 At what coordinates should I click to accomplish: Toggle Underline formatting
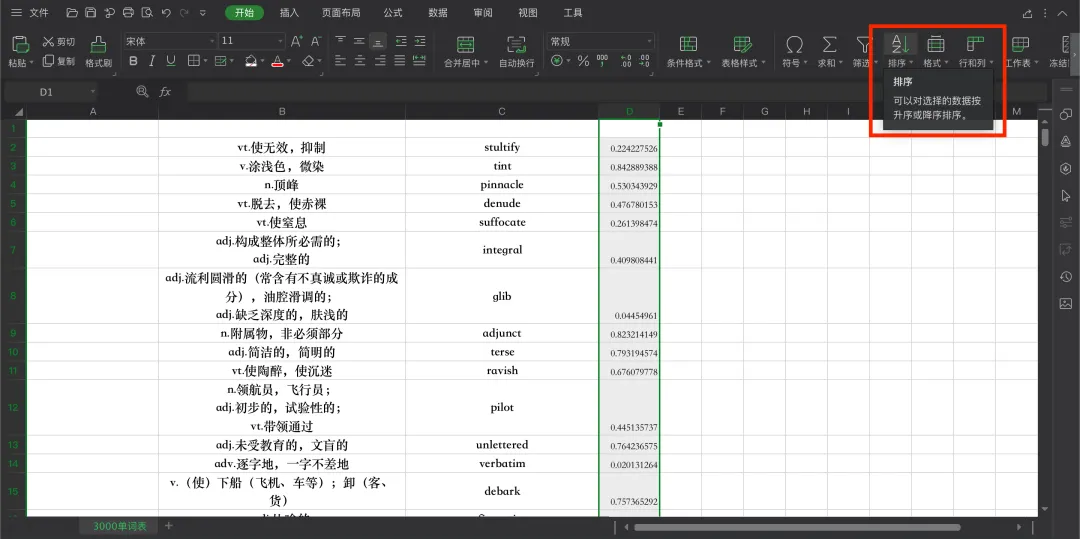[x=171, y=61]
